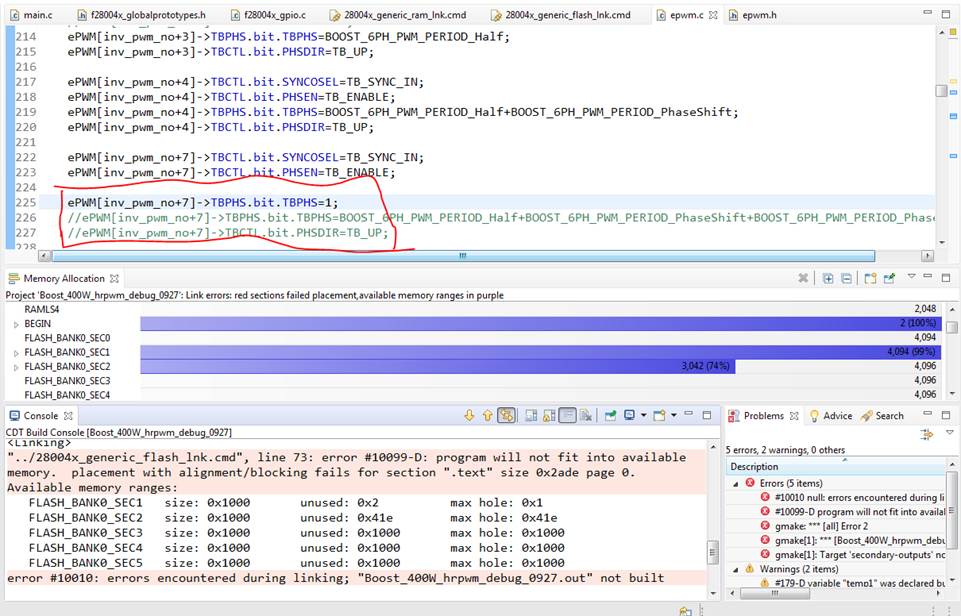Collapse Warnings (2 items) group
Viewport: 961px width, 616px height.
pos(736,569)
